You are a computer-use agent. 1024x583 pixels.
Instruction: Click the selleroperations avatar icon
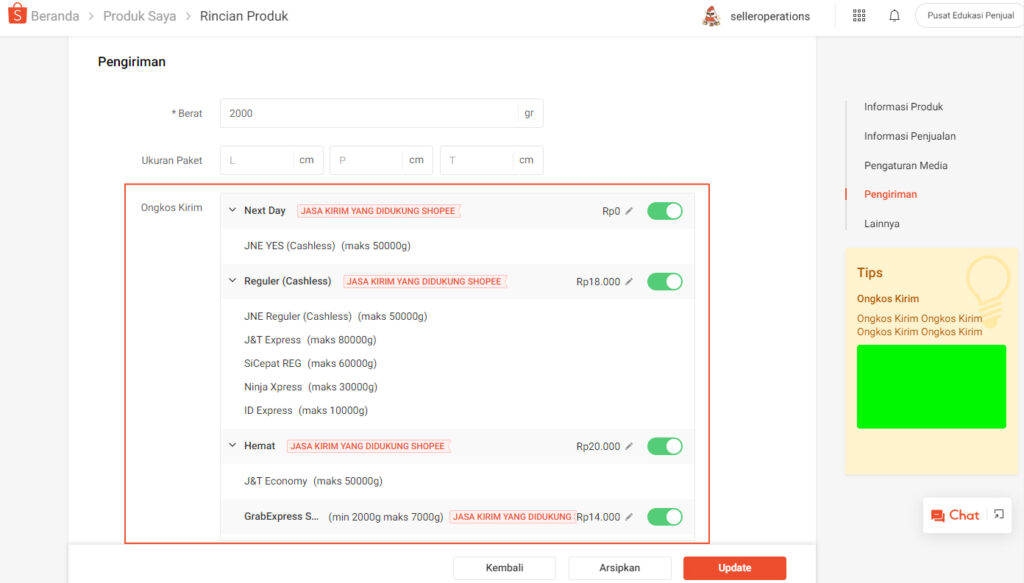[x=711, y=16]
